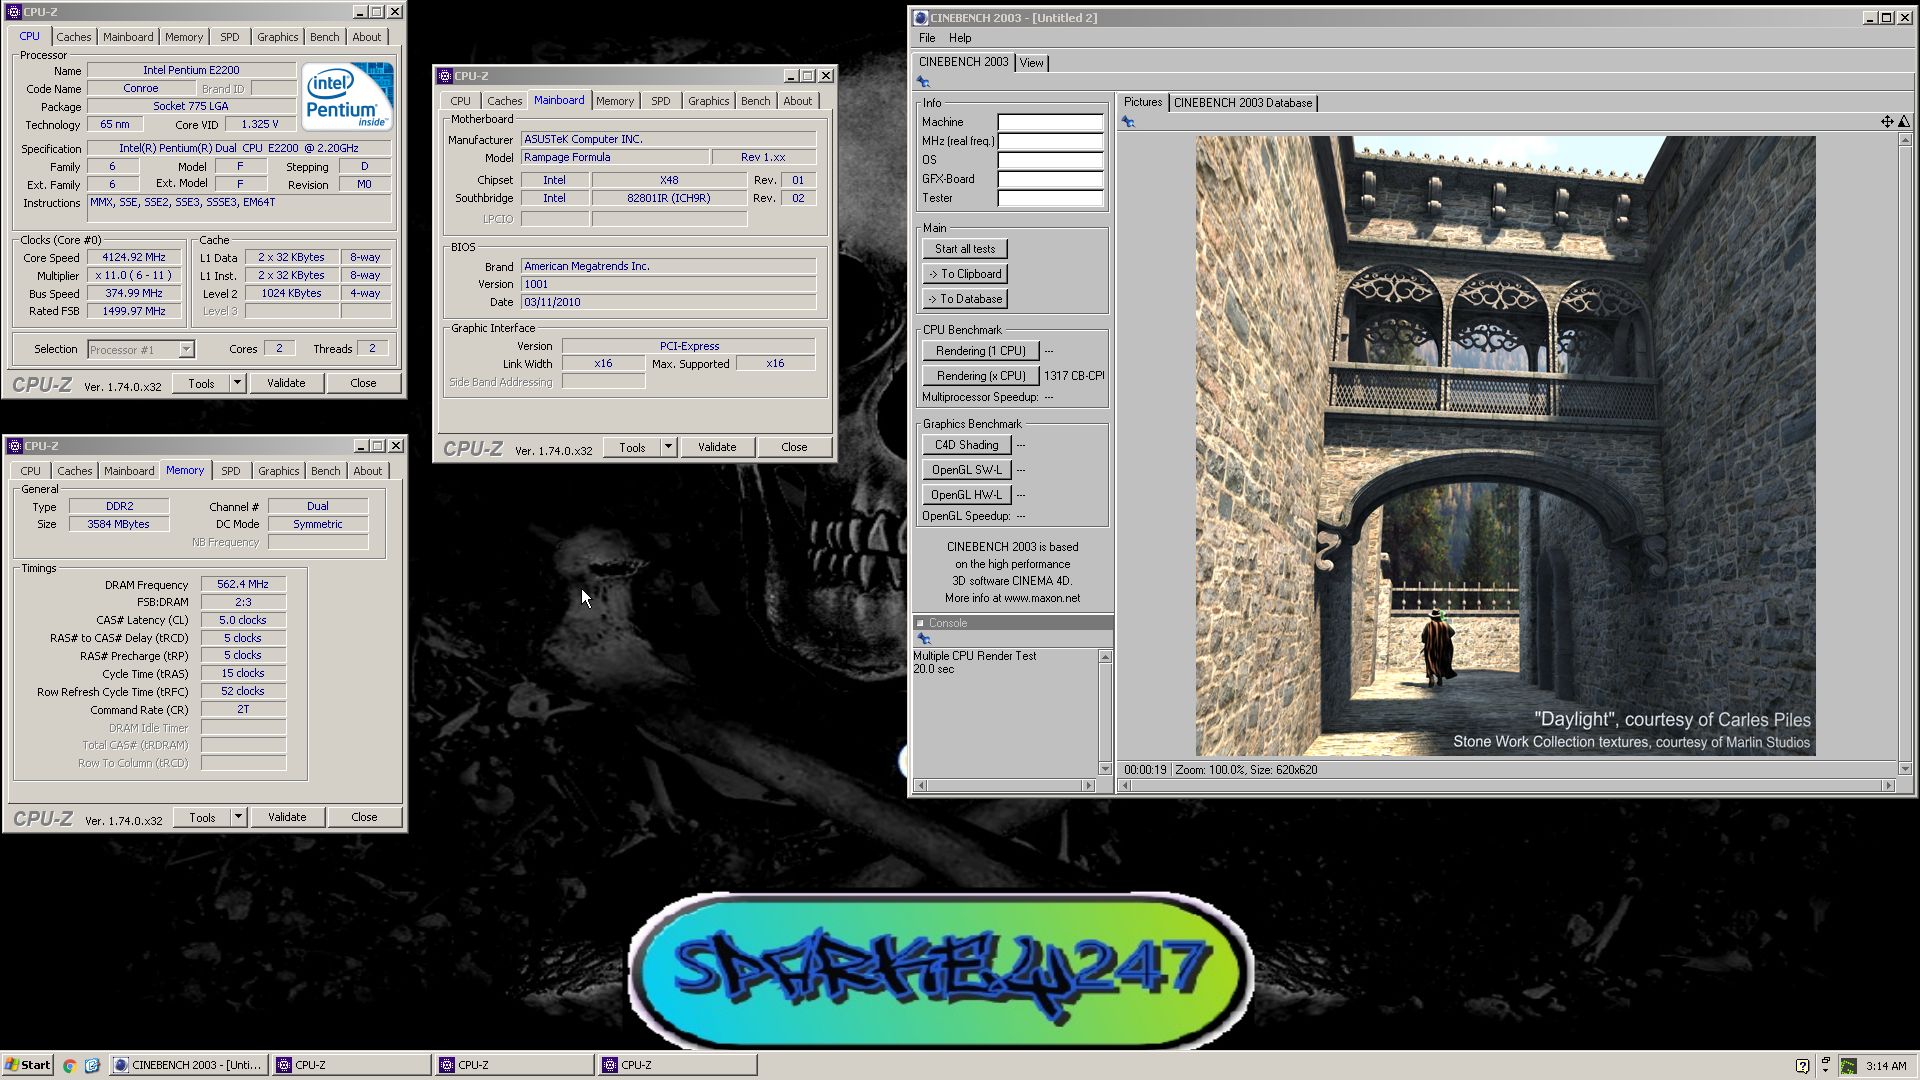Click the To Clipboard button
This screenshot has height=1080, width=1920.
click(x=965, y=274)
